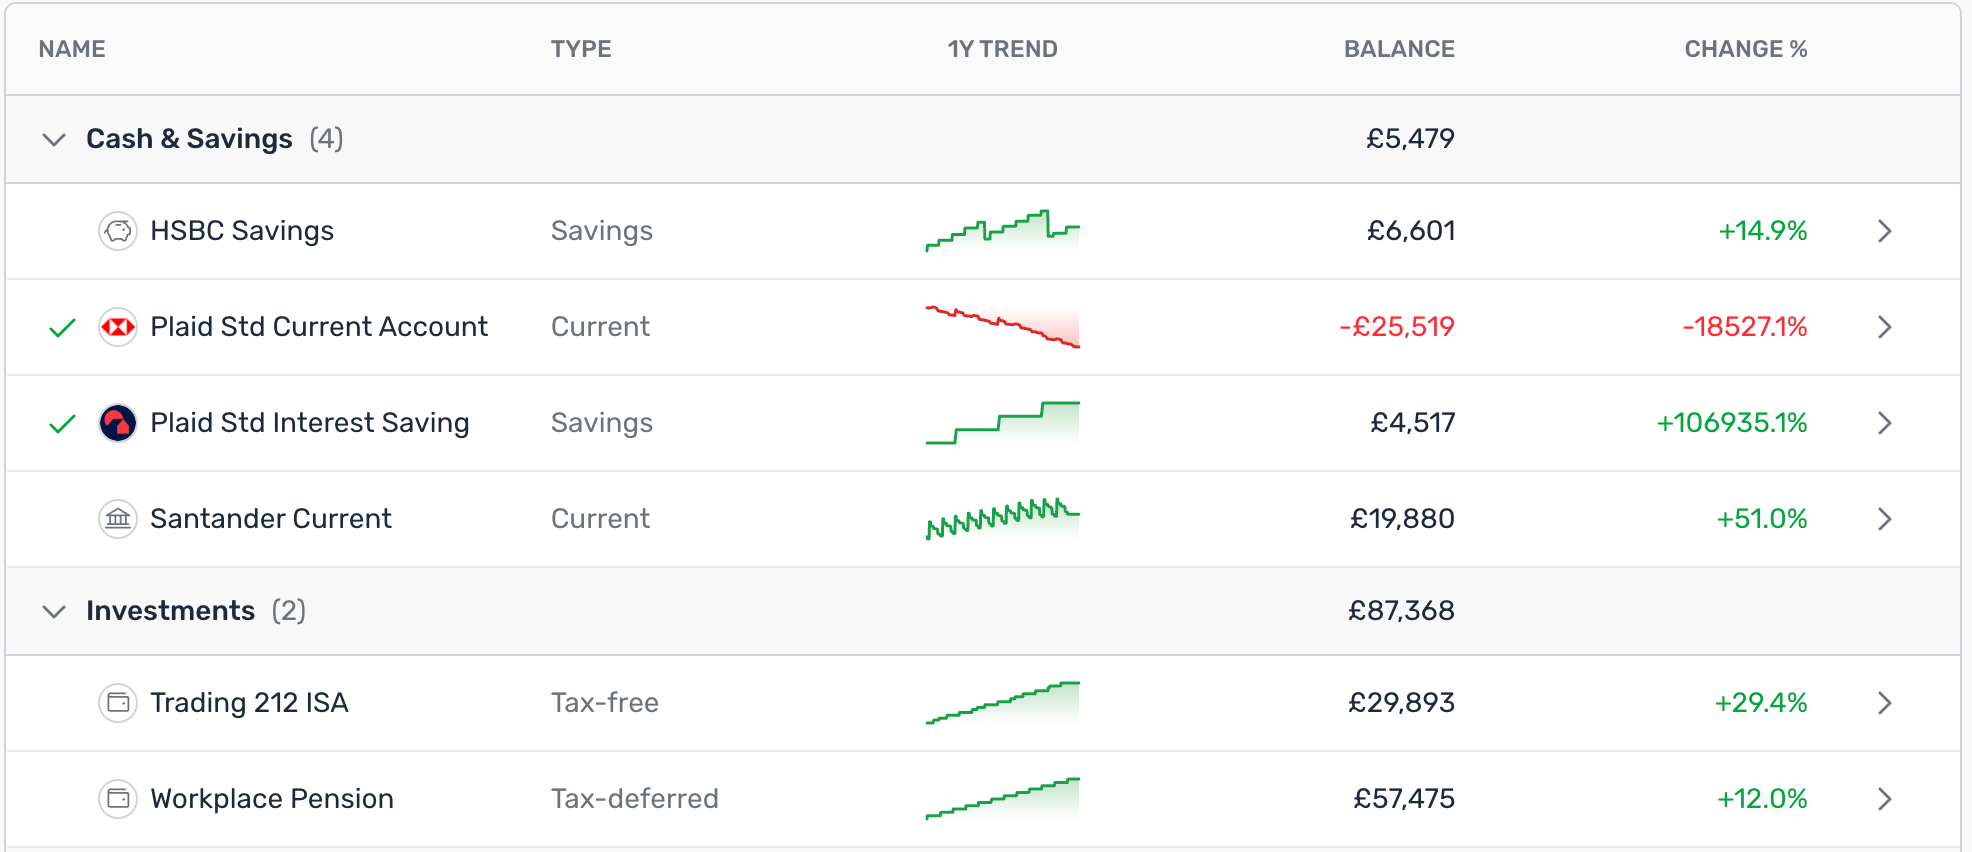Click the Plaid Std Interest Saving account icon
This screenshot has height=852, width=1972.
point(118,422)
